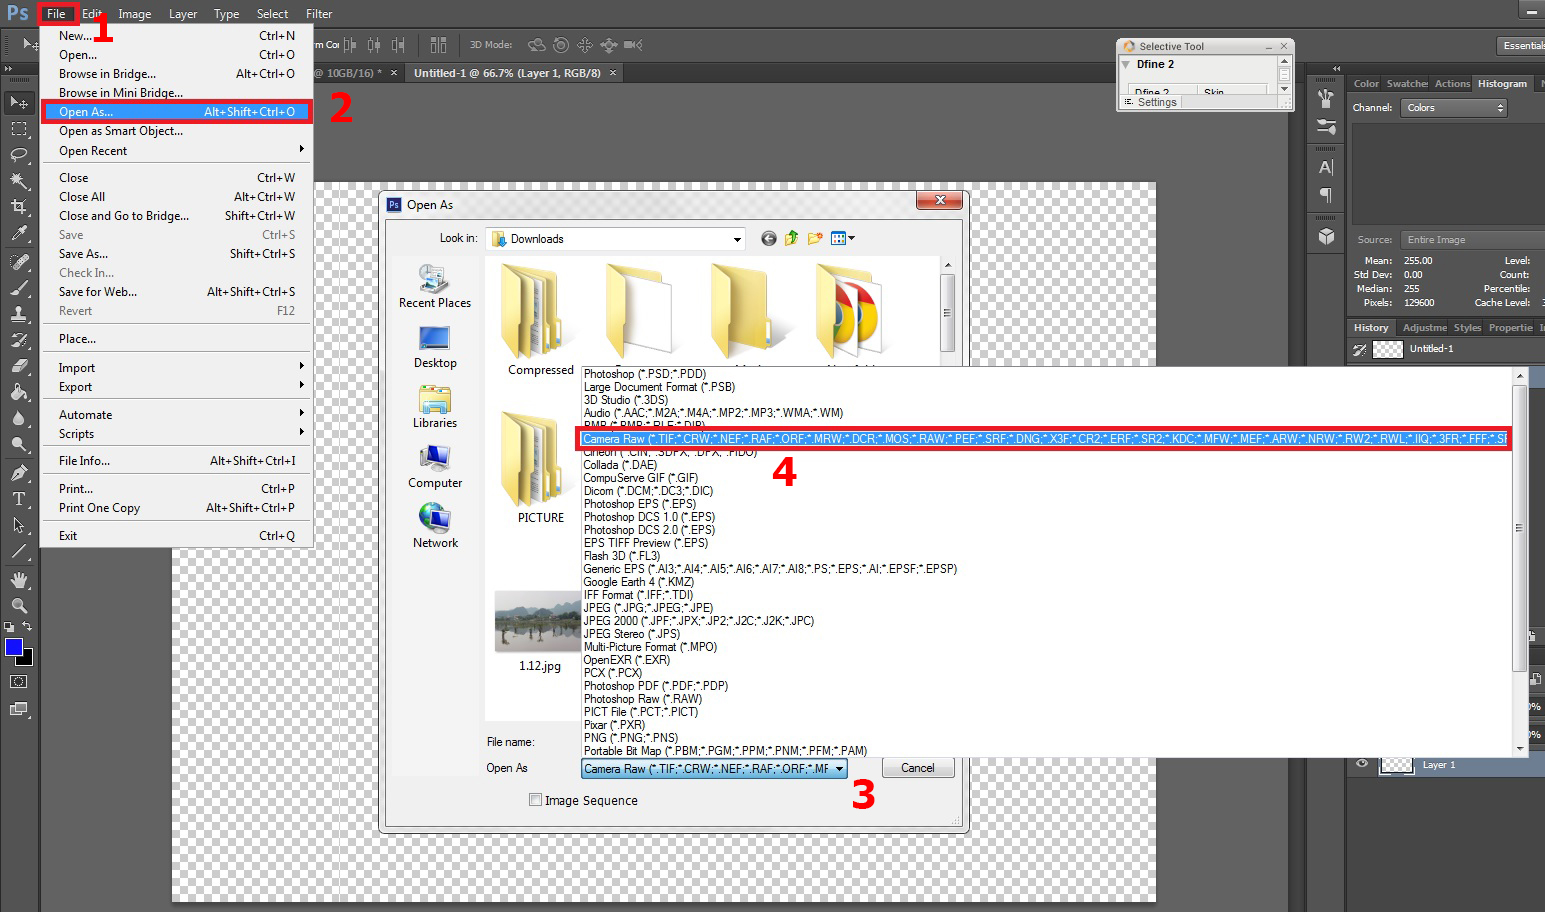Expand the Automate submenu
This screenshot has height=912, width=1545.
pyautogui.click(x=178, y=414)
